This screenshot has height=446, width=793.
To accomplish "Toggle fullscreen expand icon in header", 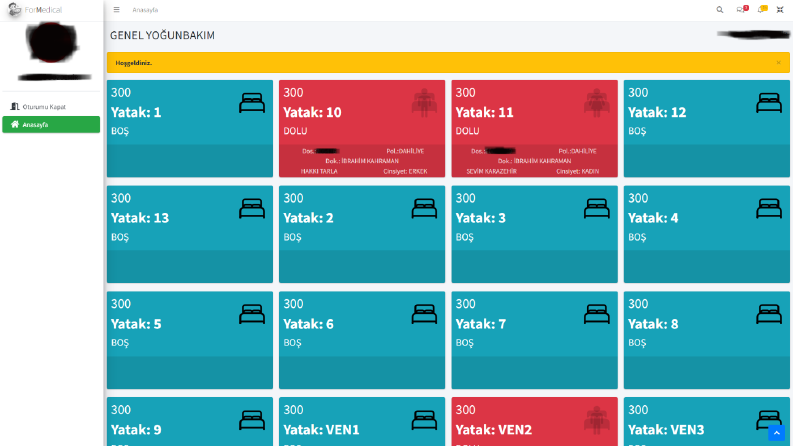I will tap(780, 10).
